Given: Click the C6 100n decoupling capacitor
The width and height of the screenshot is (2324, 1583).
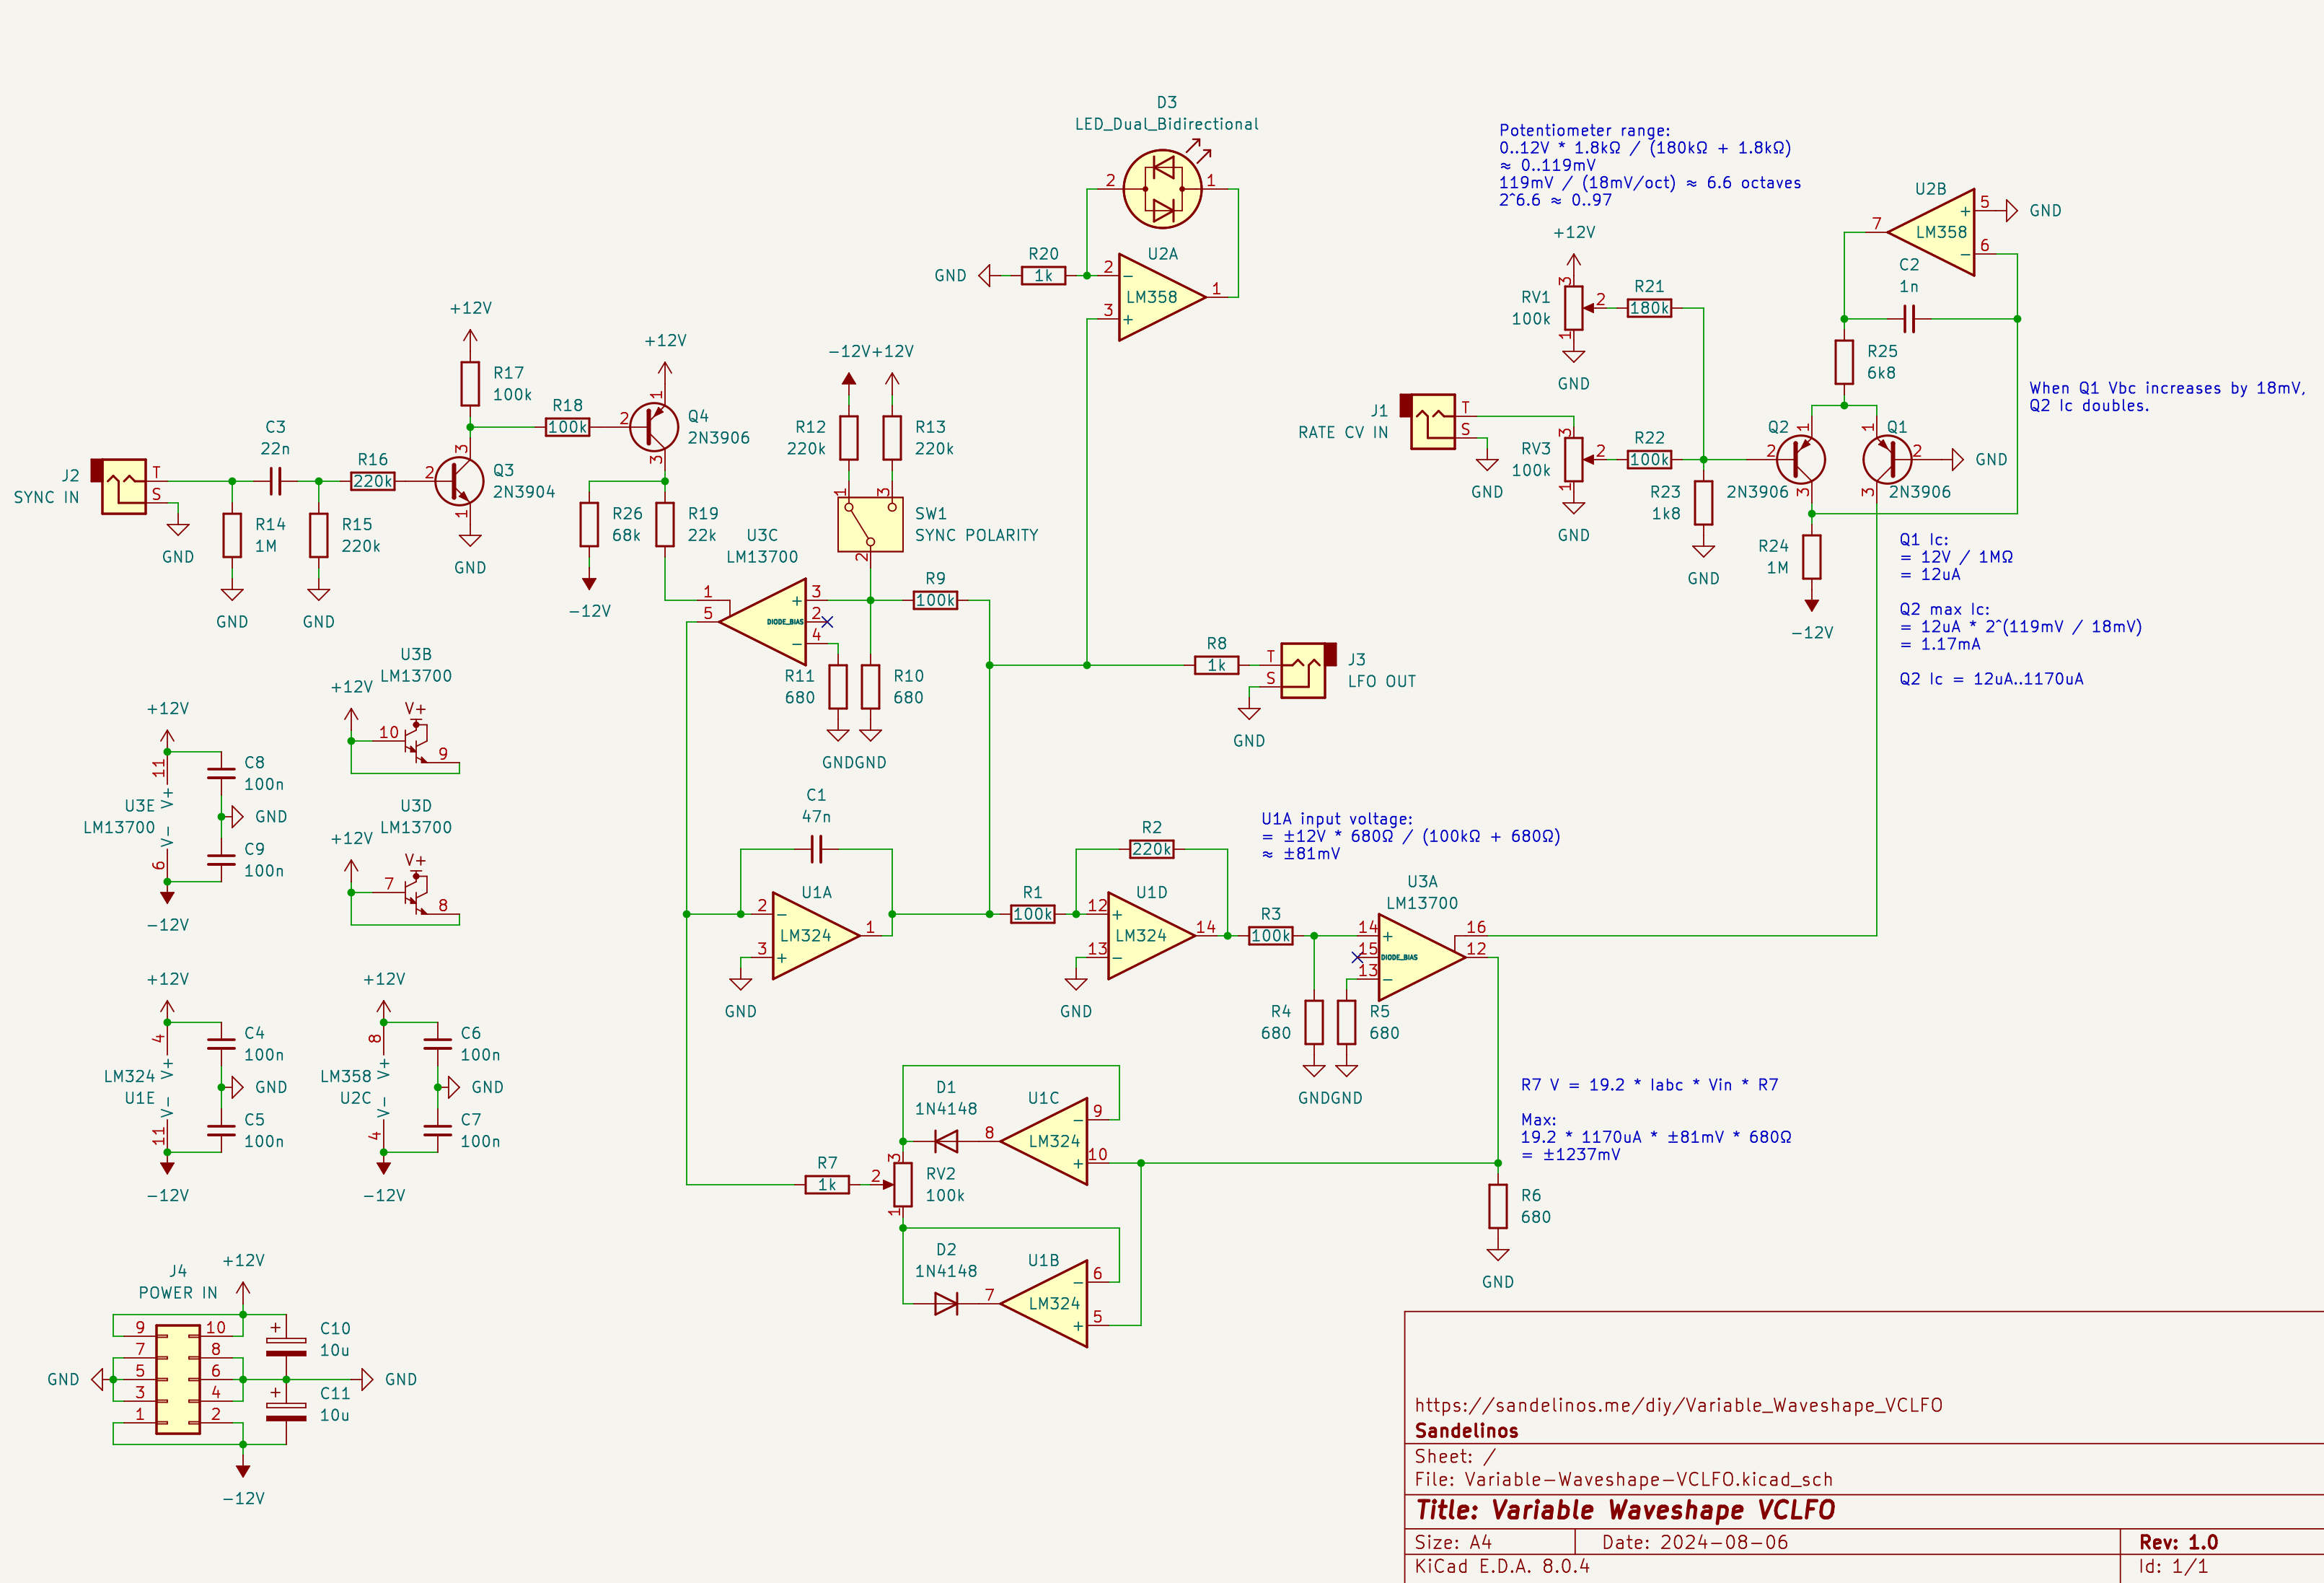Looking at the screenshot, I should pyautogui.click(x=437, y=1044).
